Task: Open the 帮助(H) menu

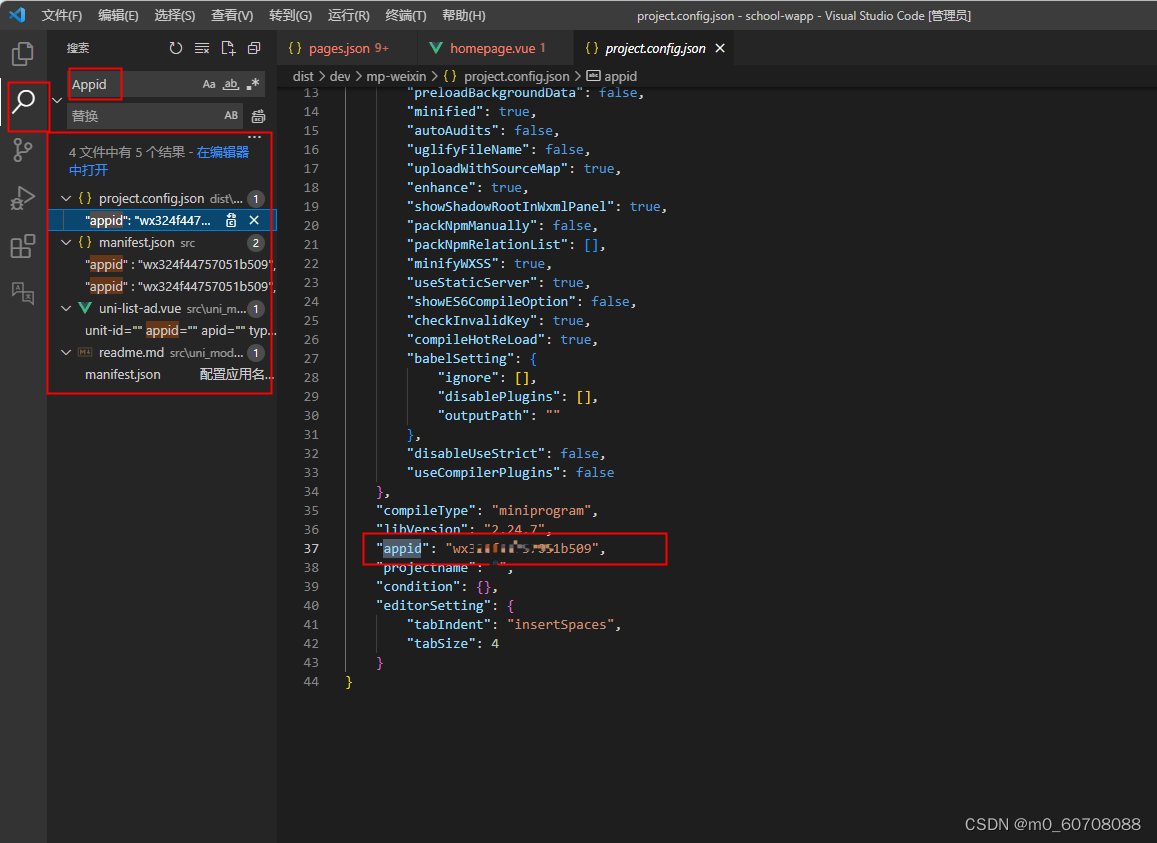Action: click(x=463, y=15)
